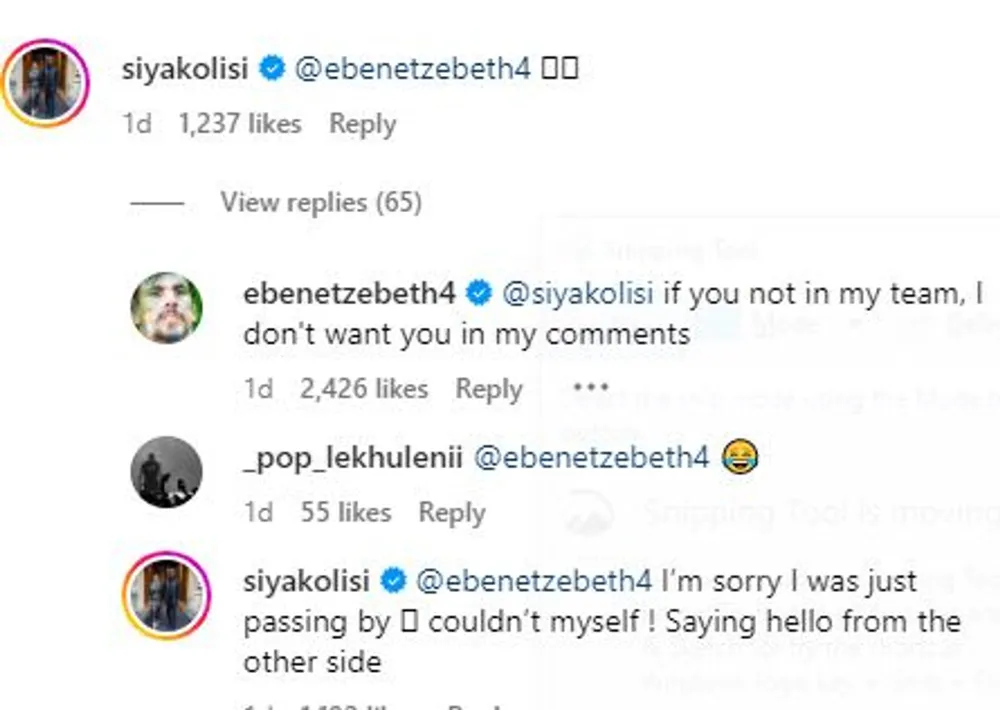Open 55 likes on _pop_lekhulenii comment
The height and width of the screenshot is (710, 1000).
[347, 512]
